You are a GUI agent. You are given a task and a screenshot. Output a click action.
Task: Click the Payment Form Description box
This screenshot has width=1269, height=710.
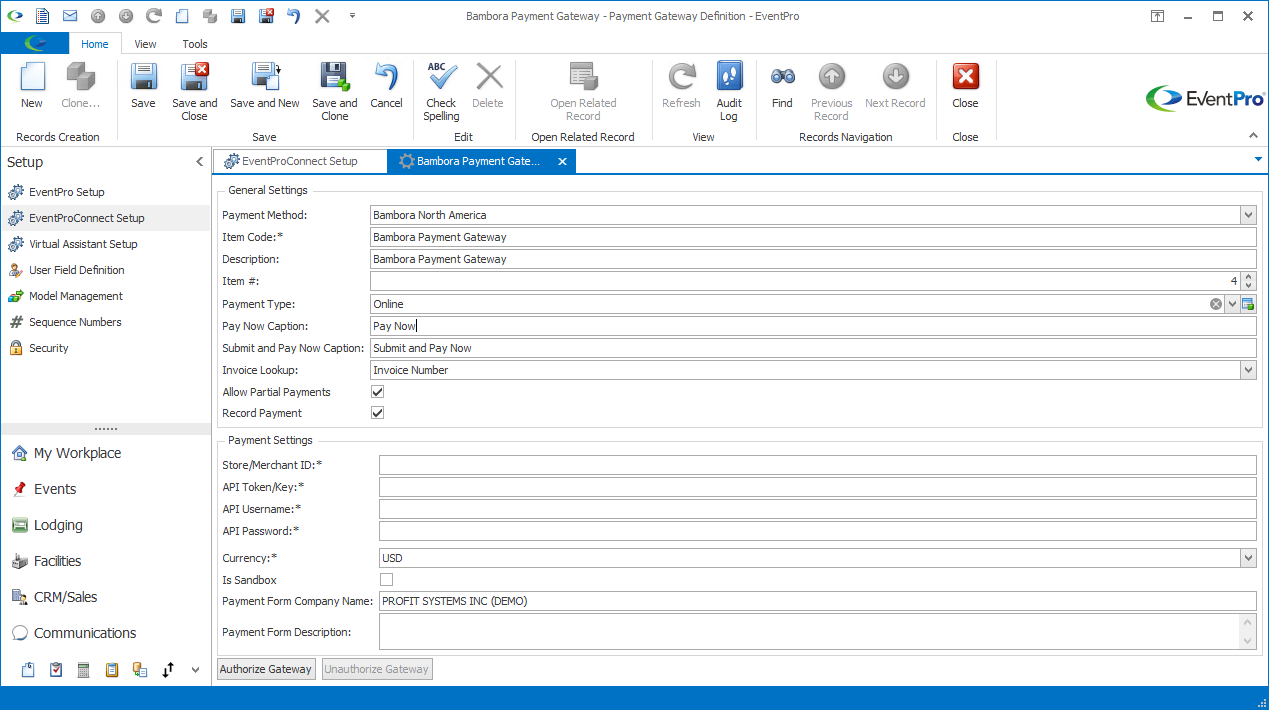coord(817,632)
